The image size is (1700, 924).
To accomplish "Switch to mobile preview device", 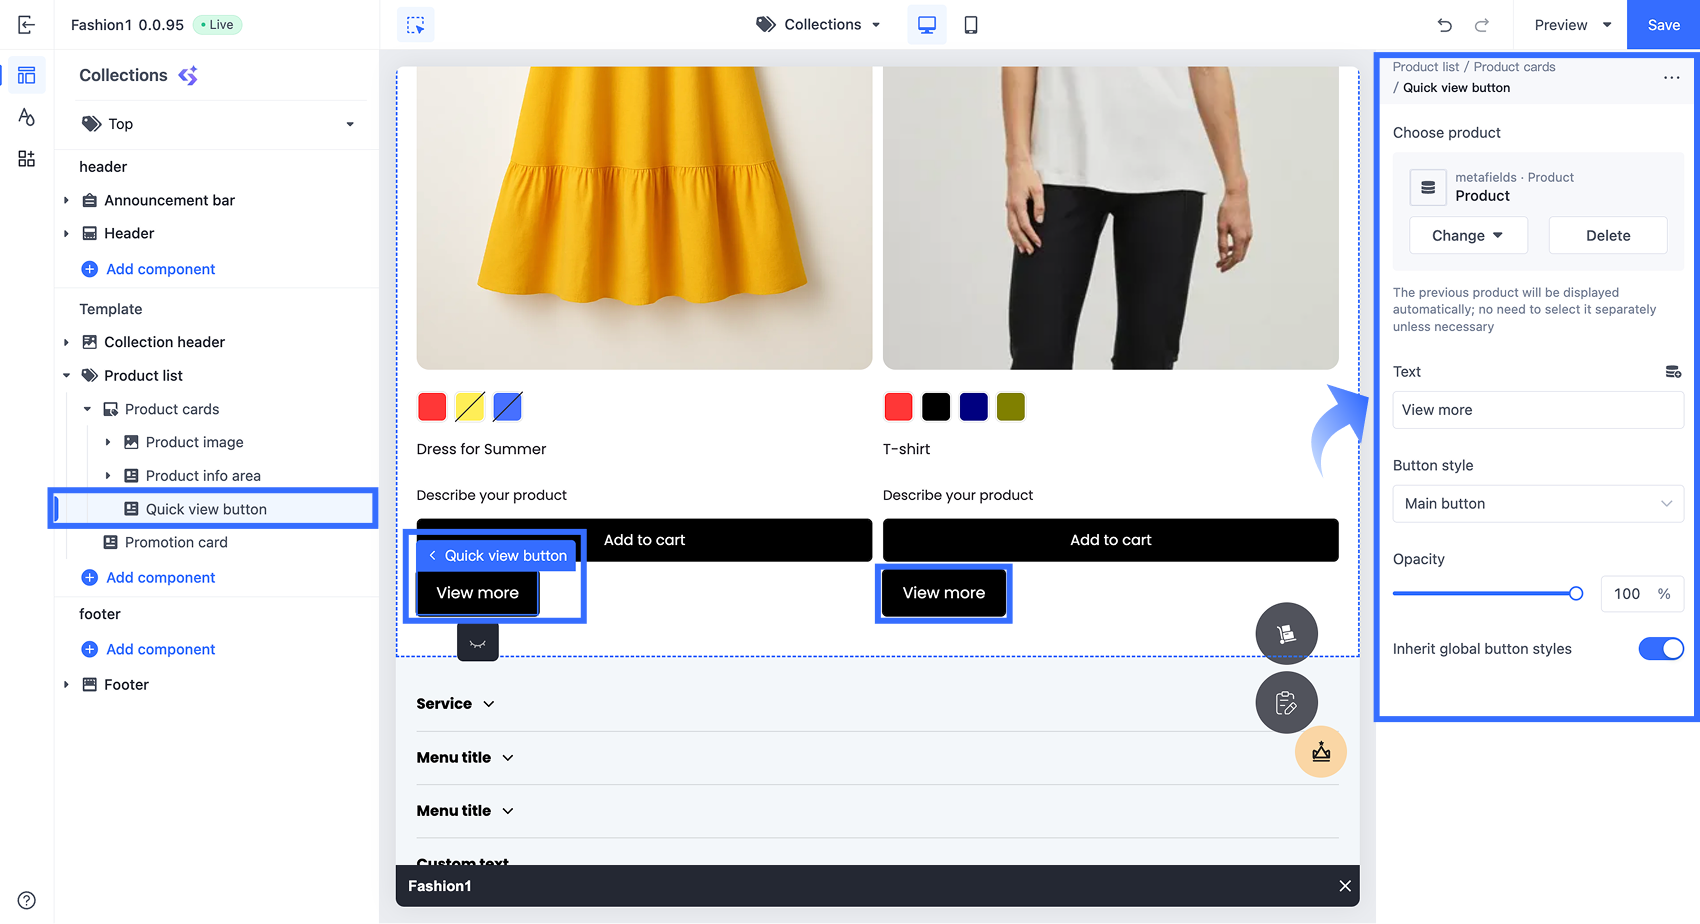I will pyautogui.click(x=970, y=24).
